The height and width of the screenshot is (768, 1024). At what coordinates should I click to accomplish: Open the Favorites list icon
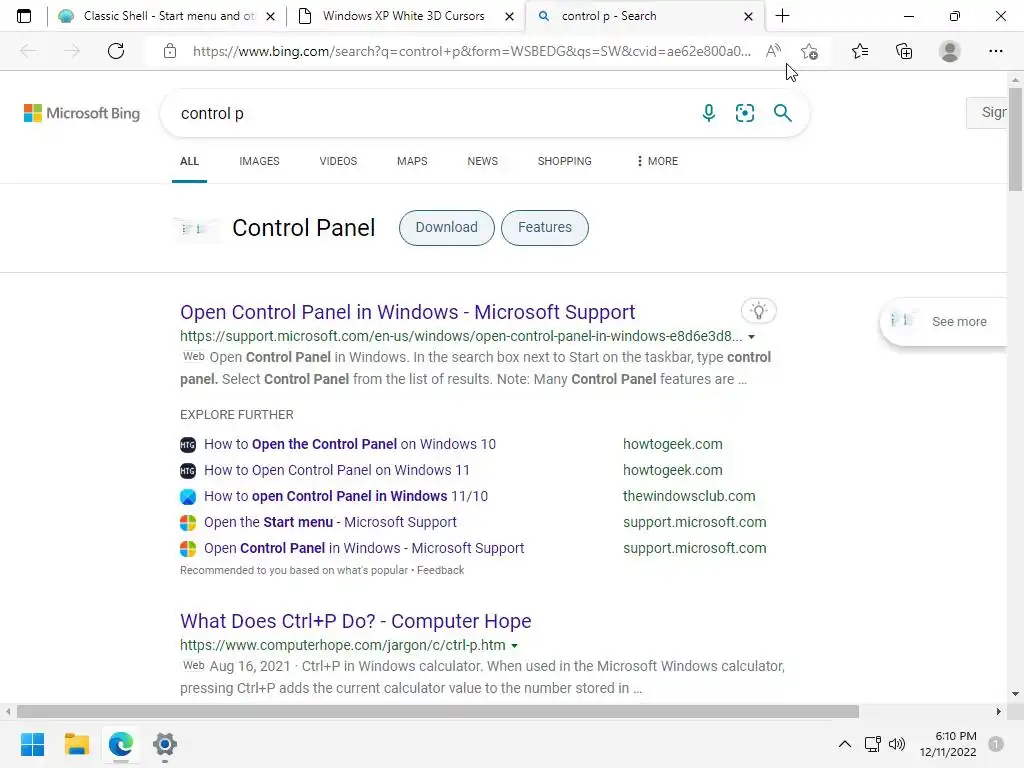[860, 51]
